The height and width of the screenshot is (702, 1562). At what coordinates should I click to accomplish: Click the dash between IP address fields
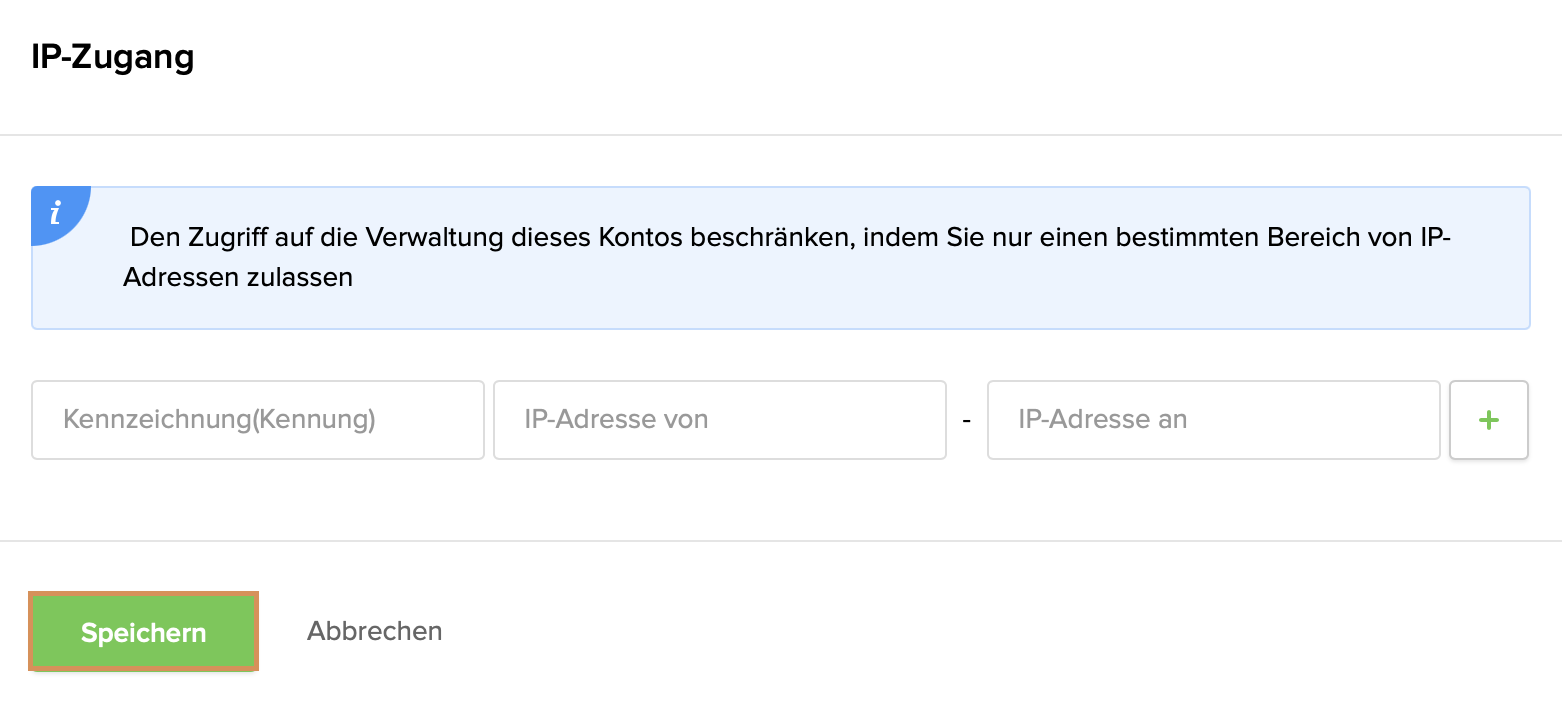point(966,421)
